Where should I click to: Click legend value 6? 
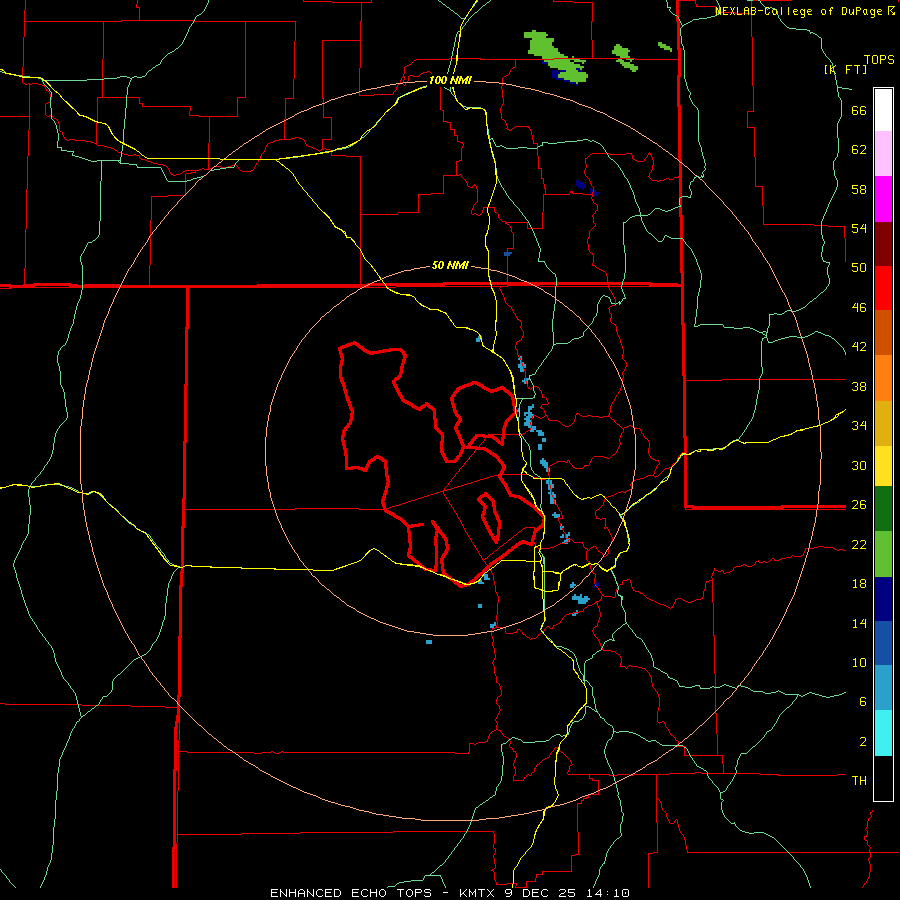coord(862,702)
